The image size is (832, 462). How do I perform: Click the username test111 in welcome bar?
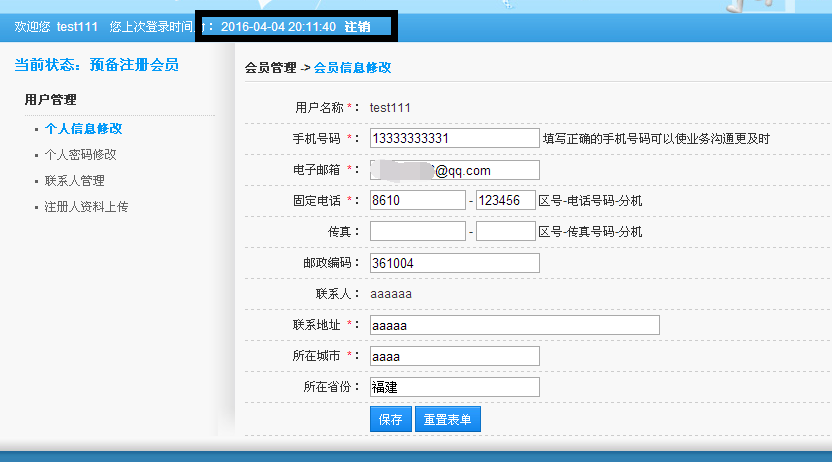point(77,27)
